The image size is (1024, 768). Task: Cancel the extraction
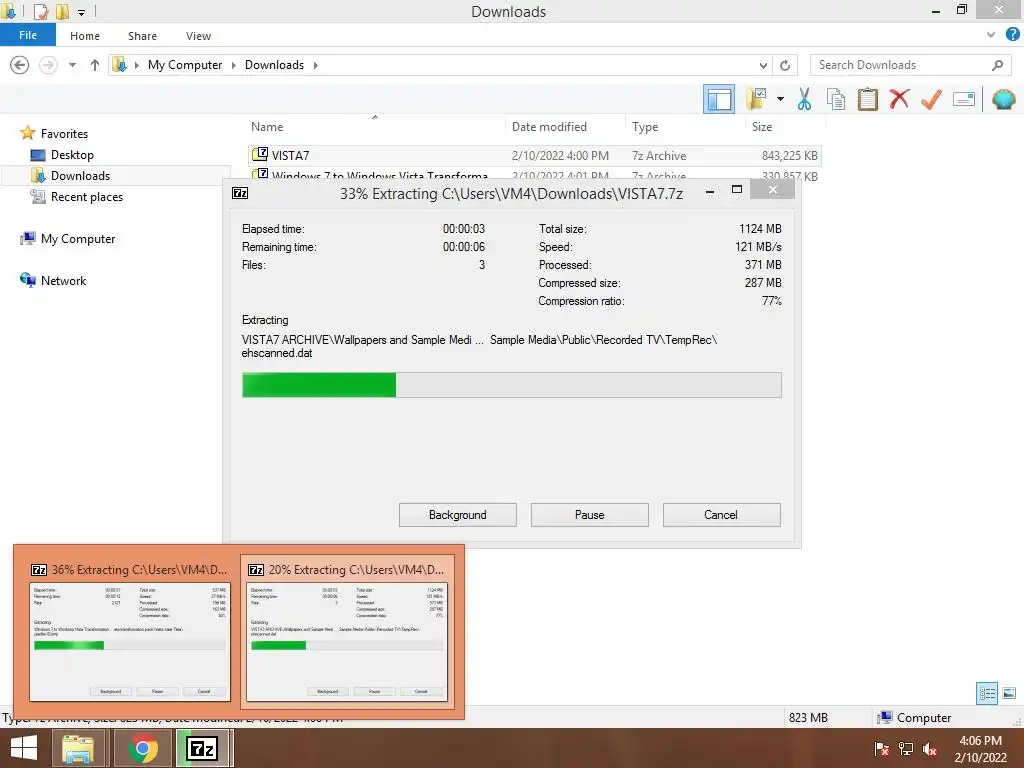(x=721, y=515)
